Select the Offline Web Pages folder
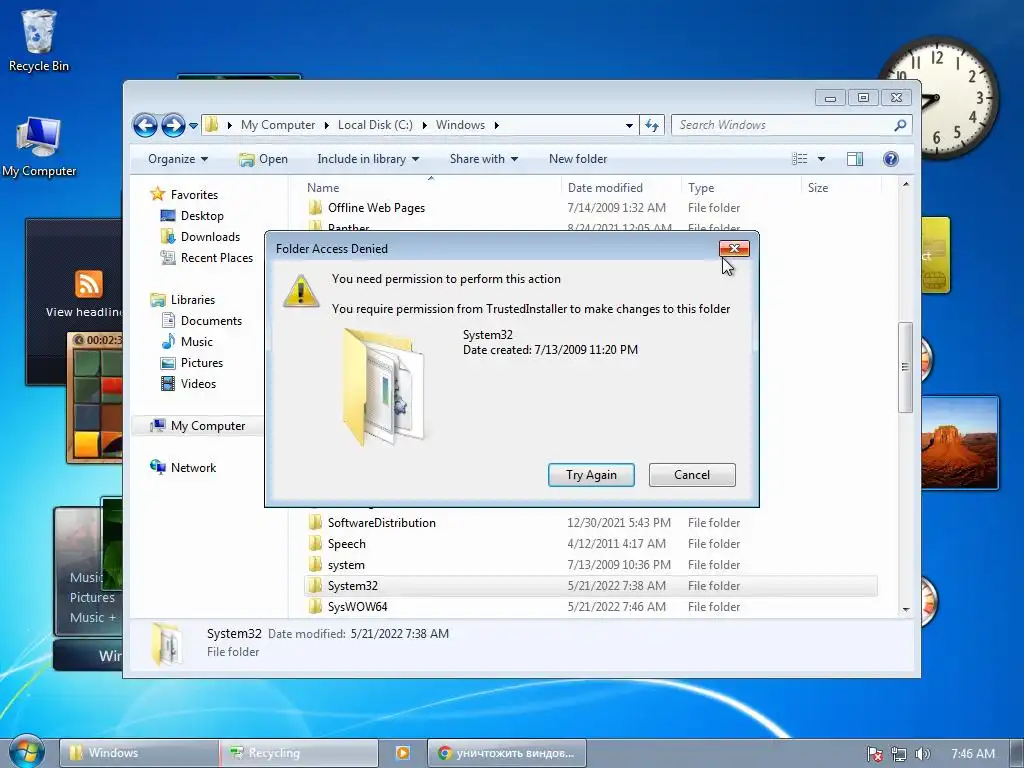The image size is (1024, 768). pos(376,208)
